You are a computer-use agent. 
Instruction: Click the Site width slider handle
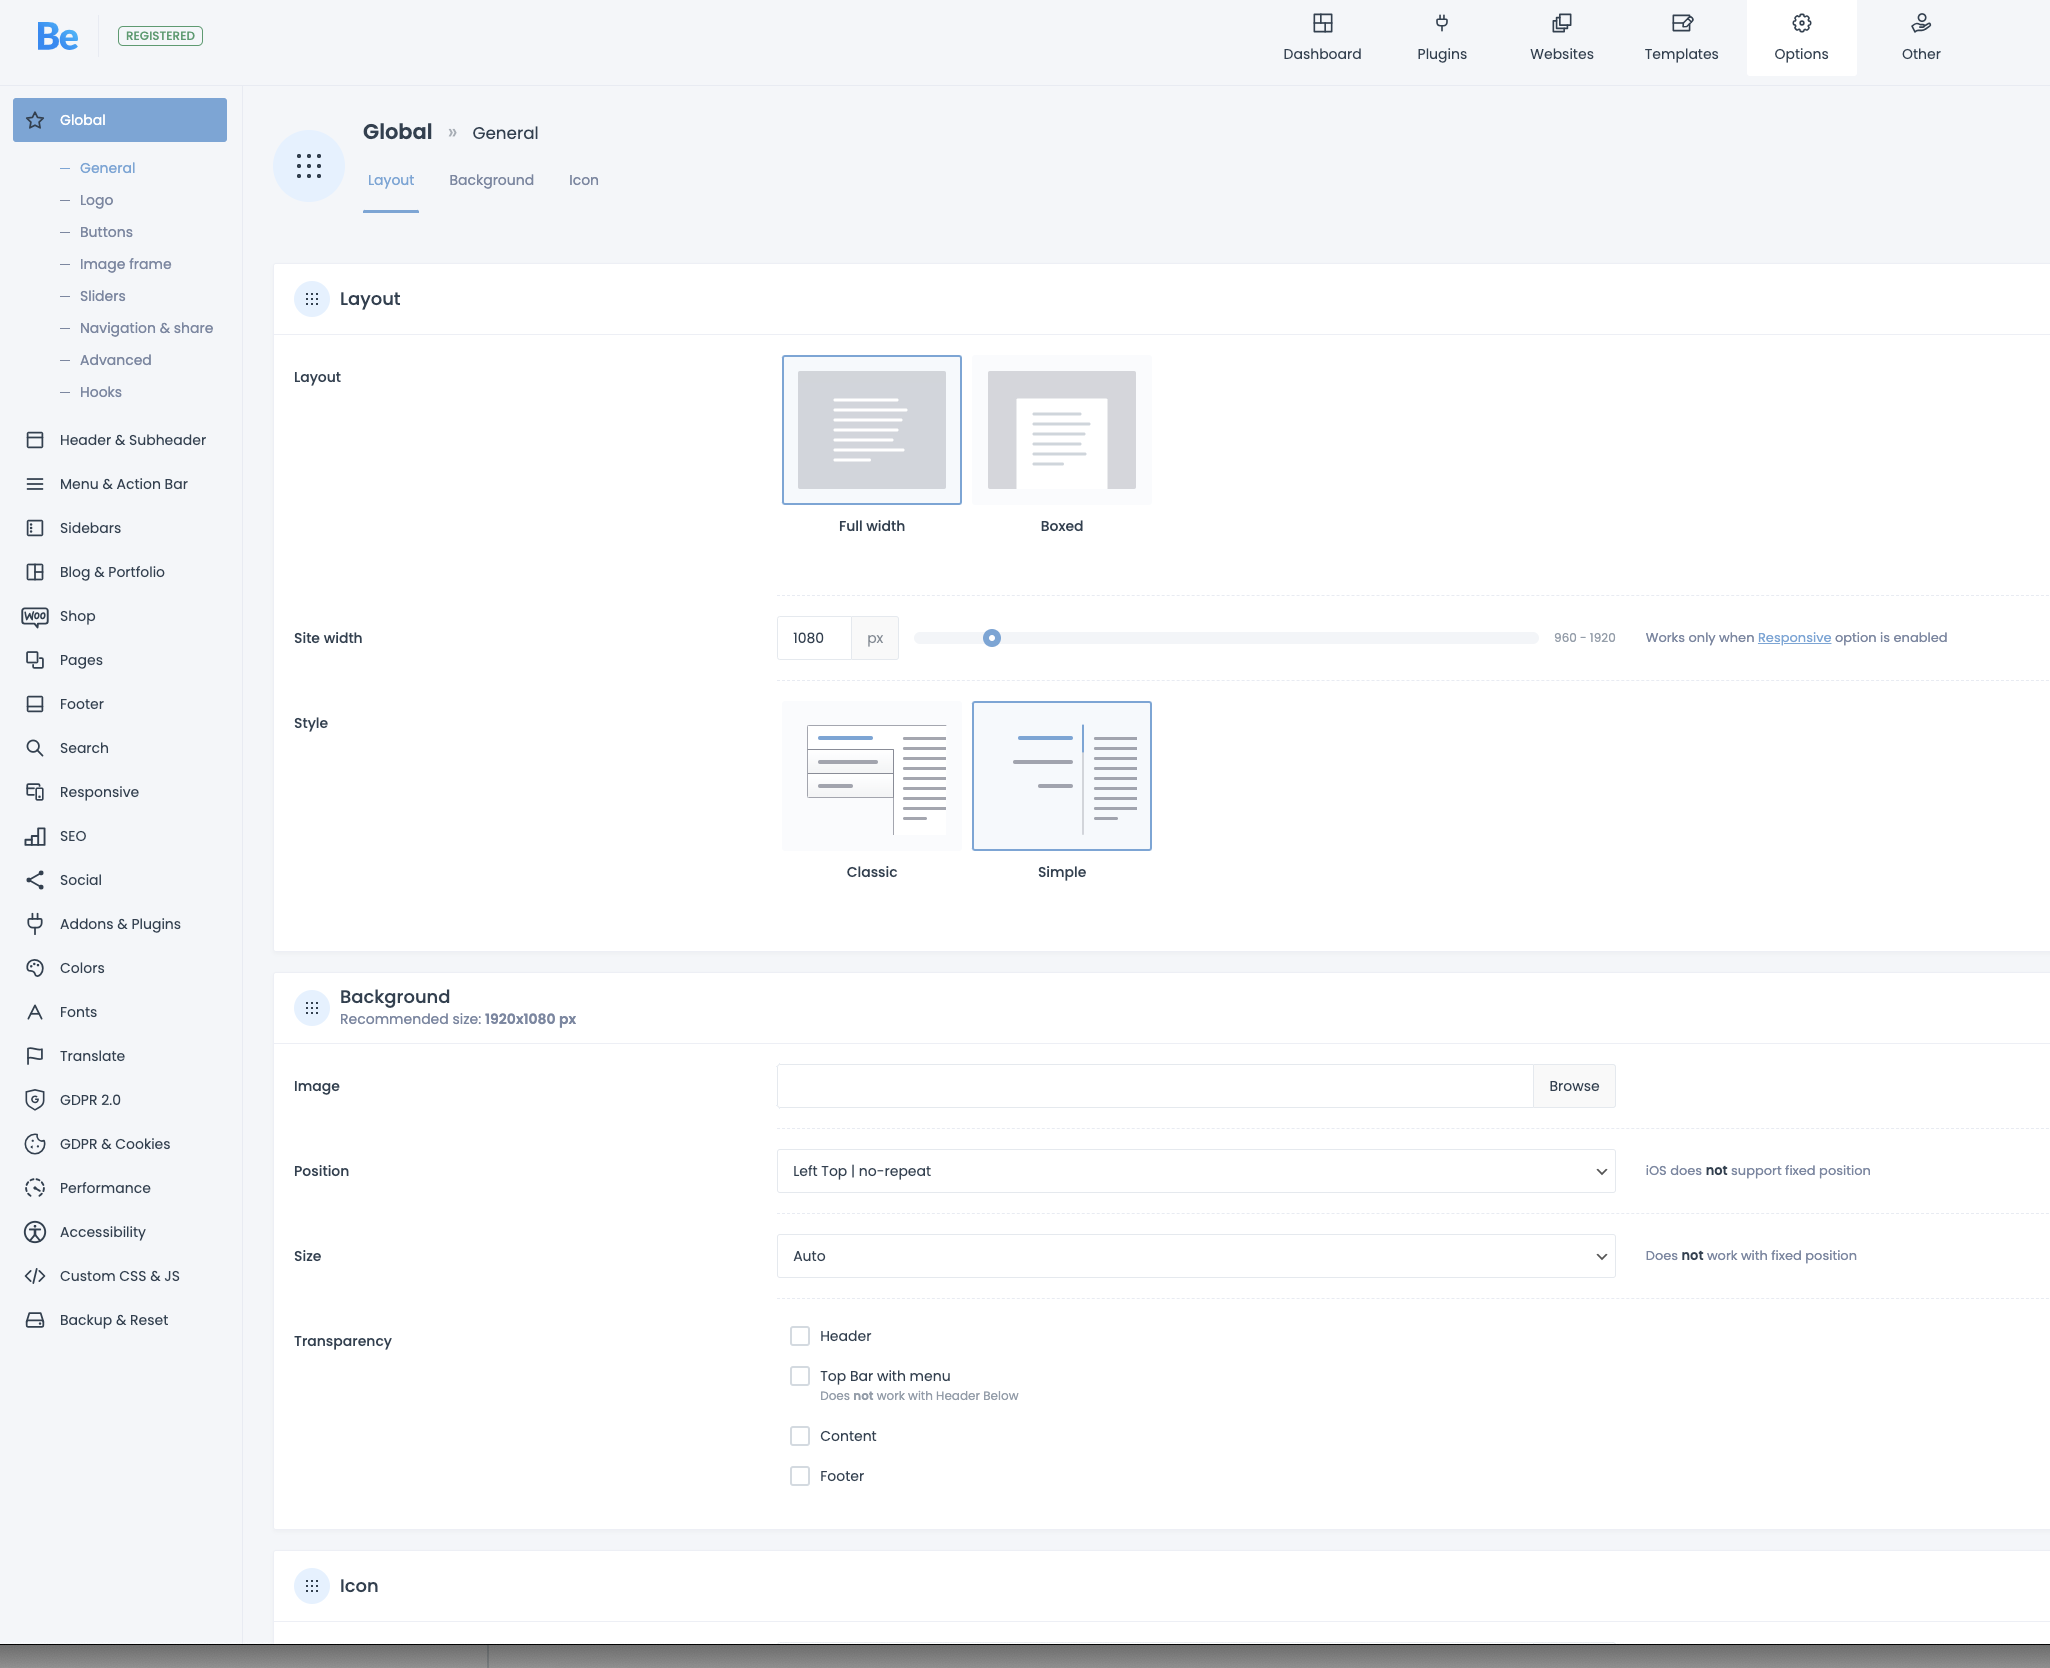tap(991, 638)
